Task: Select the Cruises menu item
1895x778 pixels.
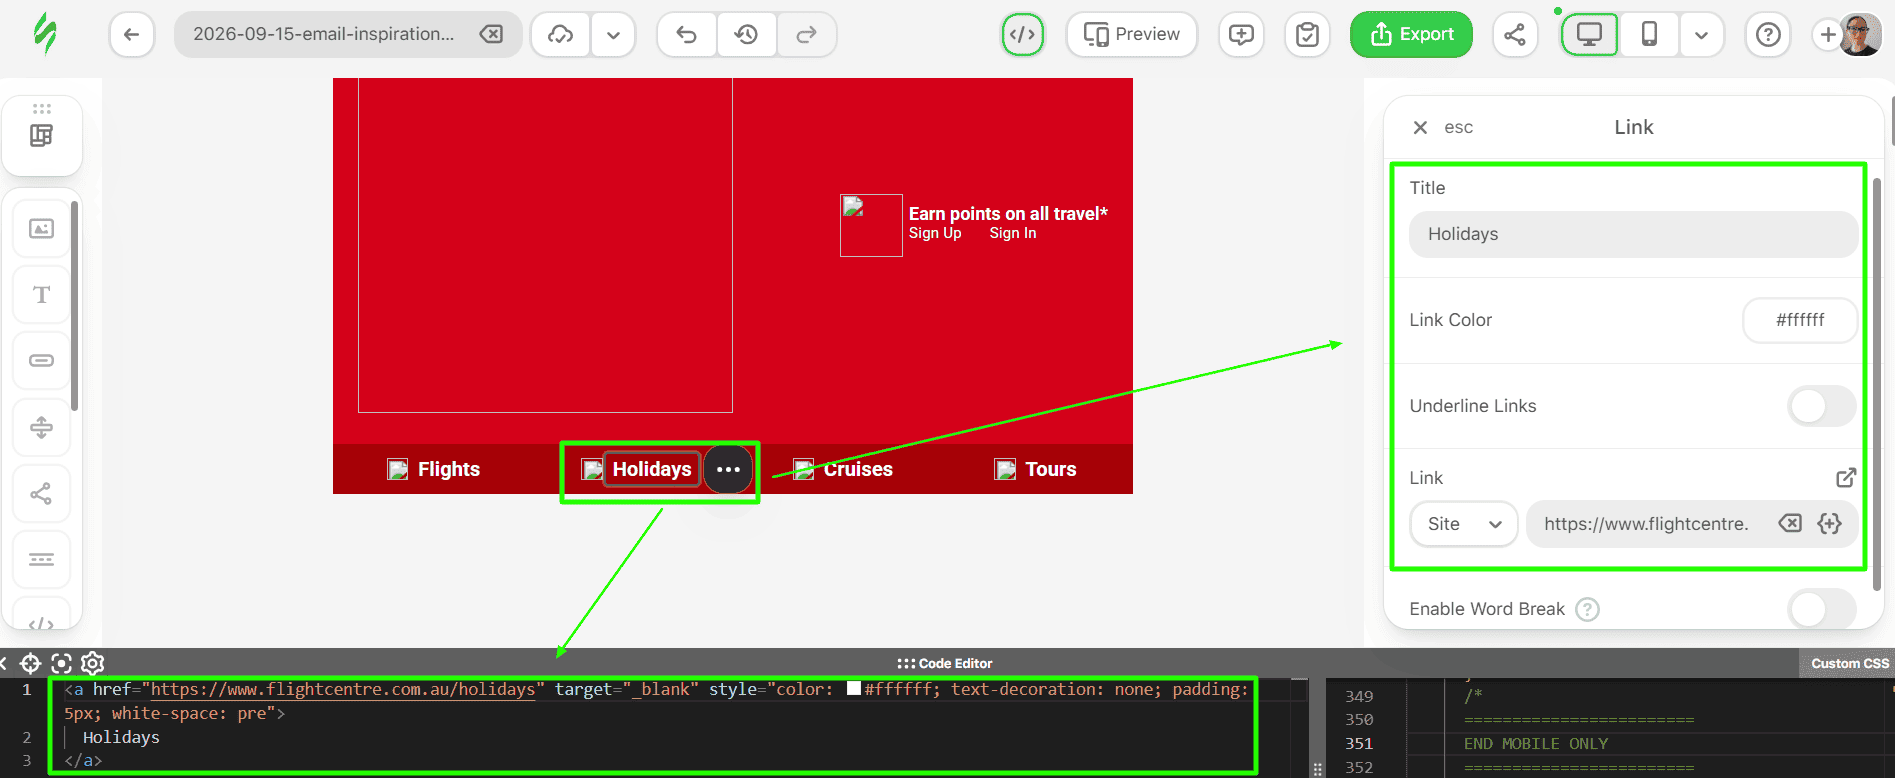Action: pyautogui.click(x=858, y=469)
